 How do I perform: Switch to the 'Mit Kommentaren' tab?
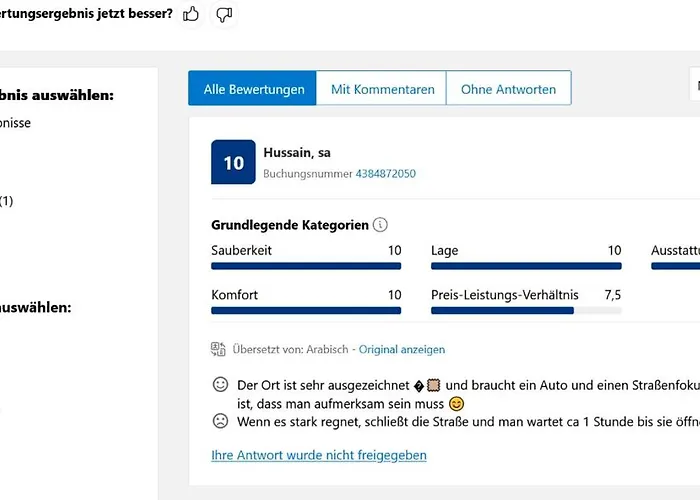coord(382,89)
